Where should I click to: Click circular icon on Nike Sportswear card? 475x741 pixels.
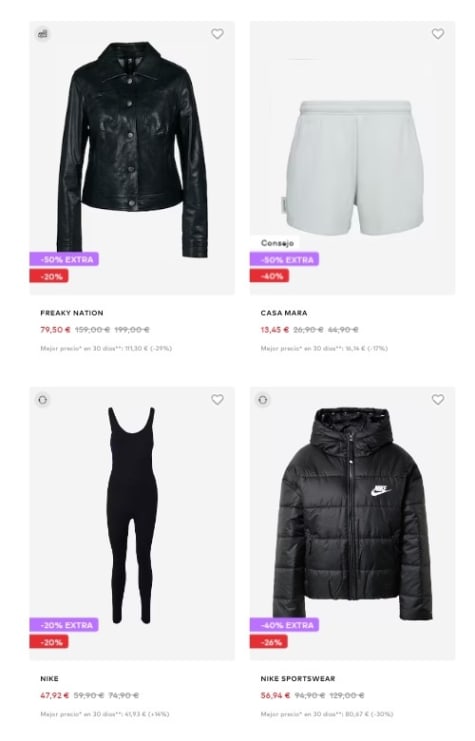point(263,400)
